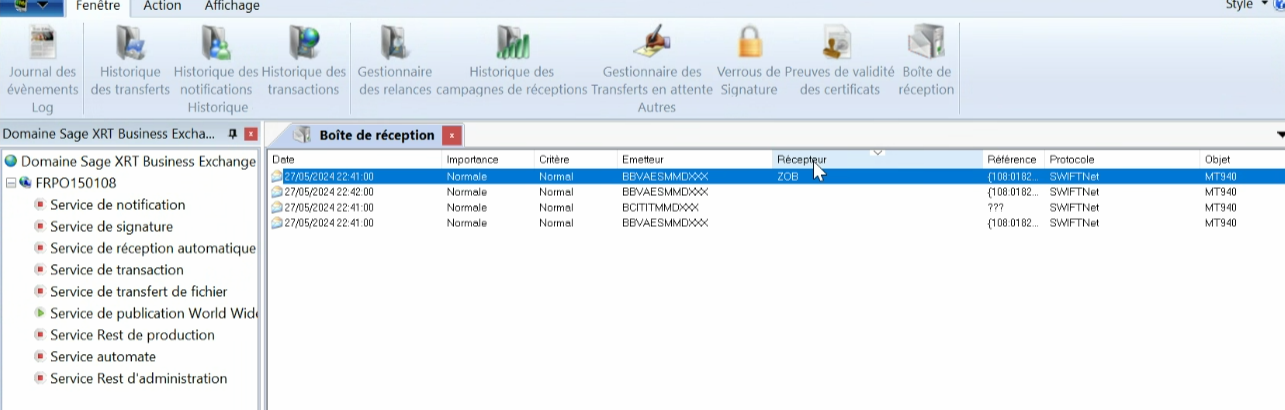Switch to the Affichage ribbon tab

[232, 6]
